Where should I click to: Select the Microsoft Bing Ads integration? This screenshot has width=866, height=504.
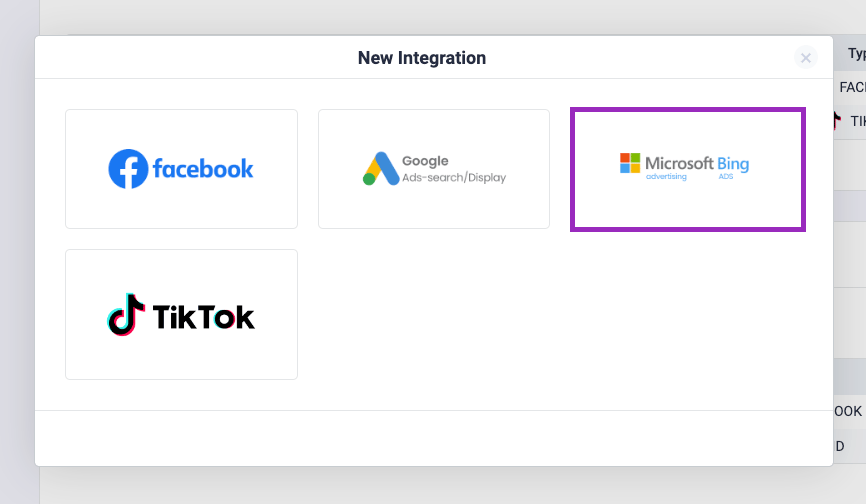click(x=688, y=169)
